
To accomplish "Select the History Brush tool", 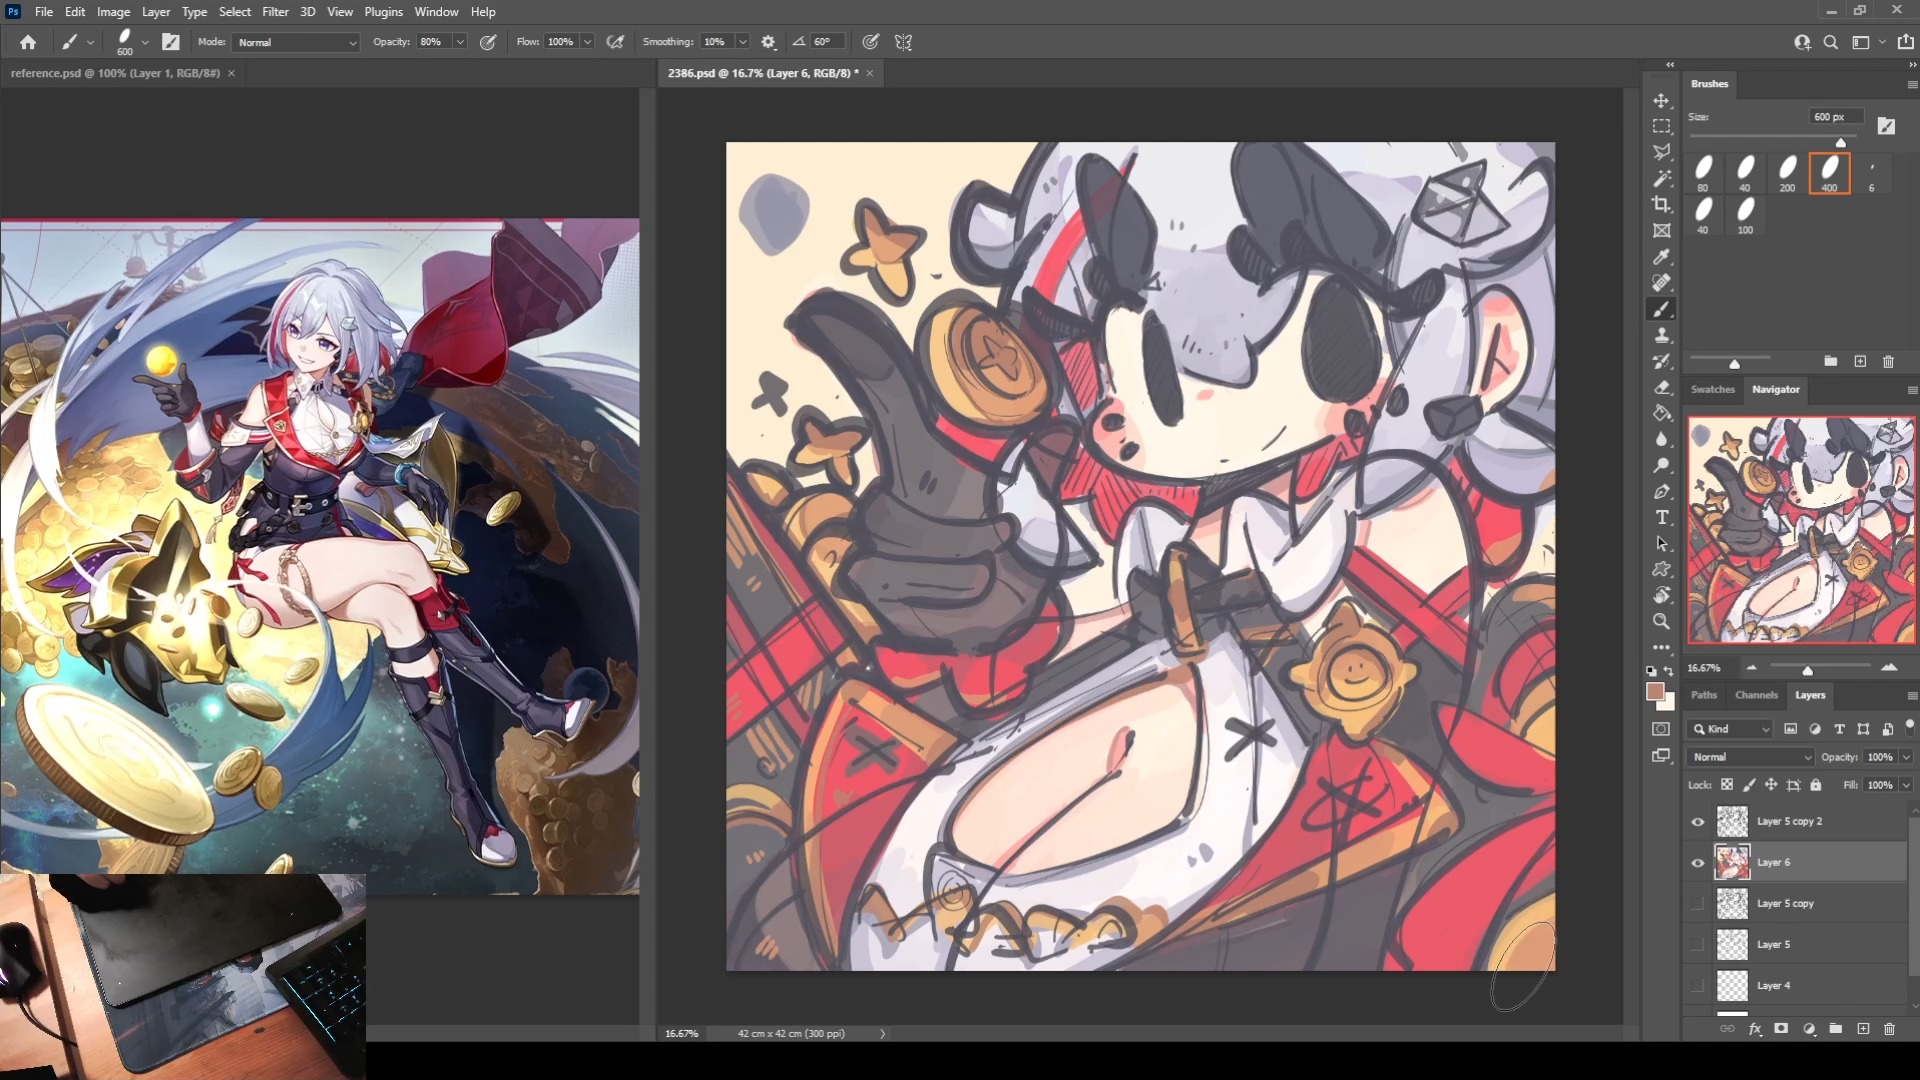I will (1661, 361).
